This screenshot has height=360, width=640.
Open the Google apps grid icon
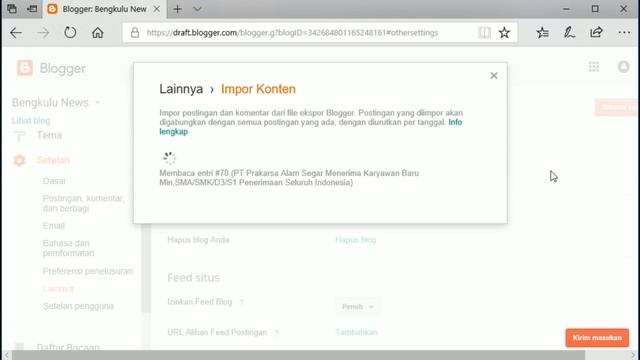tap(594, 67)
